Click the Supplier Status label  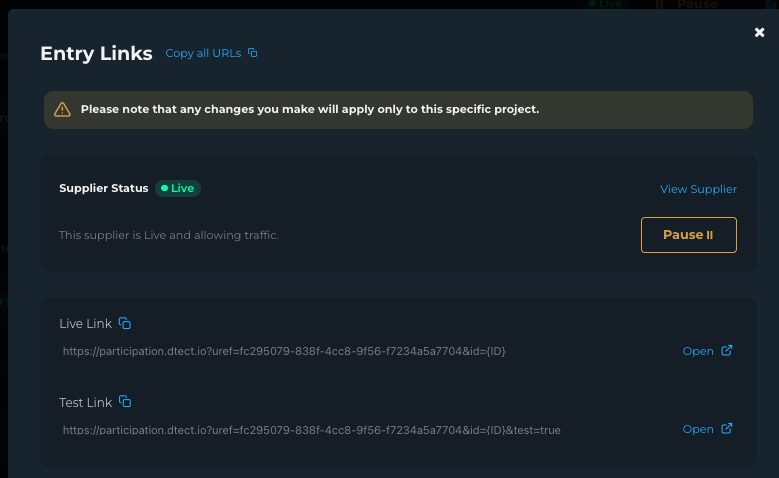(x=103, y=188)
